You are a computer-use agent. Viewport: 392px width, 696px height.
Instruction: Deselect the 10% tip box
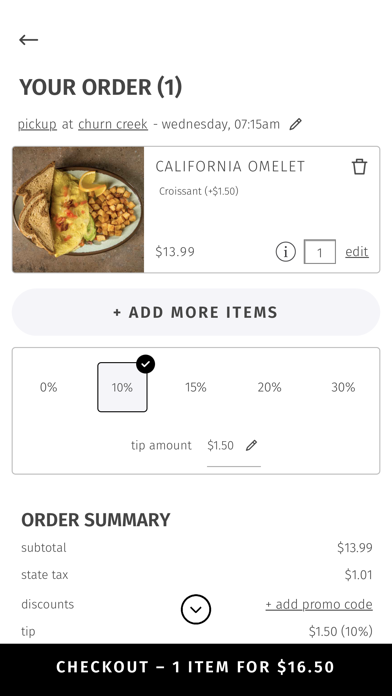click(x=123, y=388)
